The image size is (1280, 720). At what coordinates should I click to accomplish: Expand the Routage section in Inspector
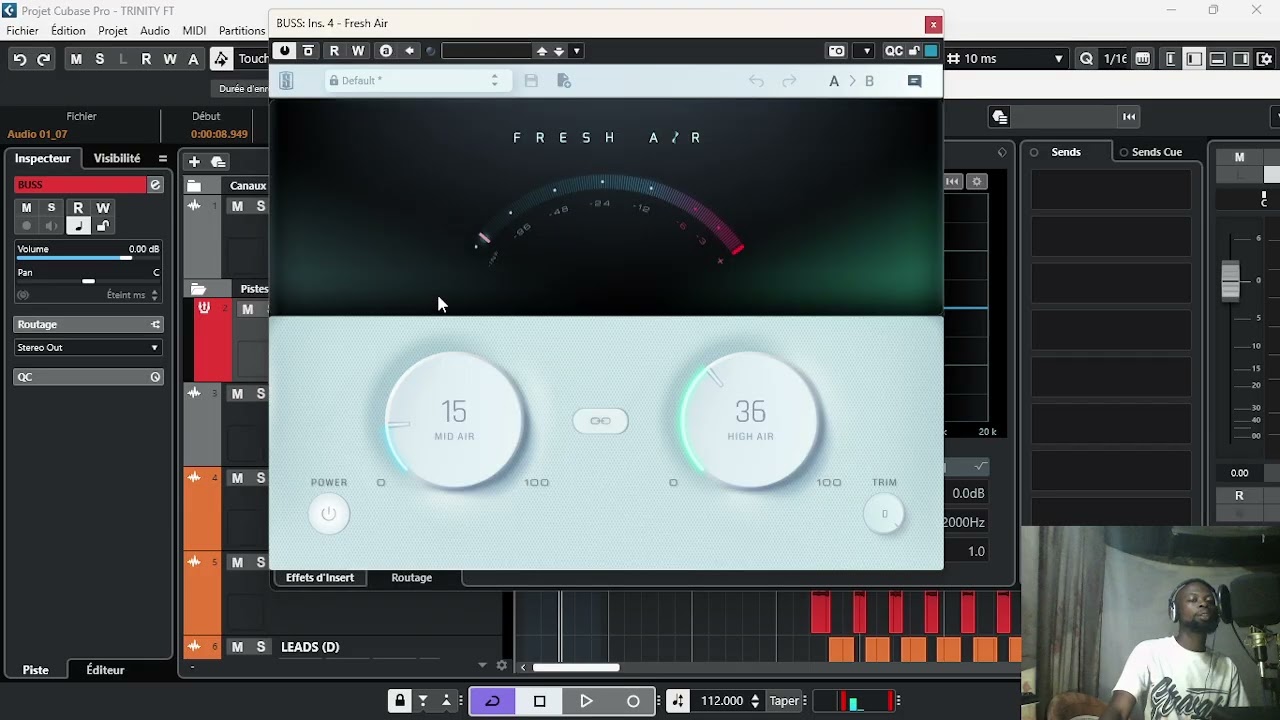[x=88, y=324]
